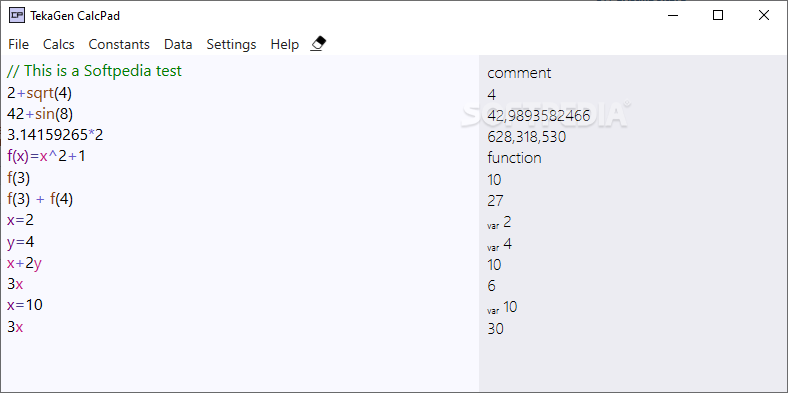788x393 pixels.
Task: Click the result 6
Action: [x=491, y=286]
